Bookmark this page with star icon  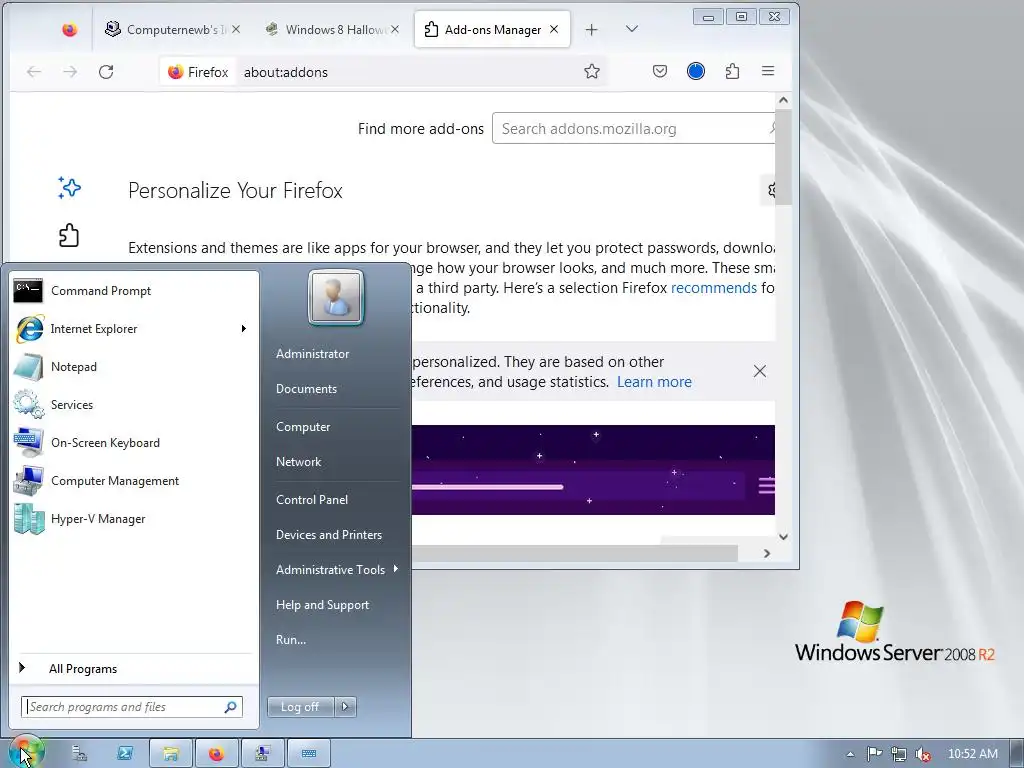[592, 71]
